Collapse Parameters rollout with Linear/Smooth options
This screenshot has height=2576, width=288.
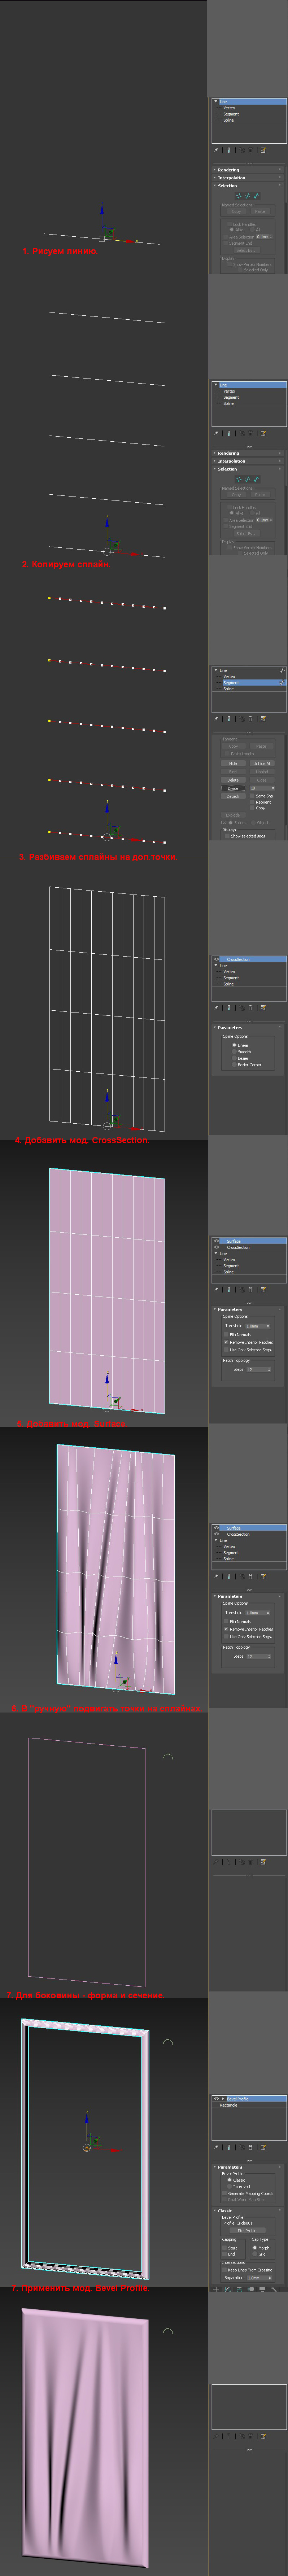click(215, 1028)
